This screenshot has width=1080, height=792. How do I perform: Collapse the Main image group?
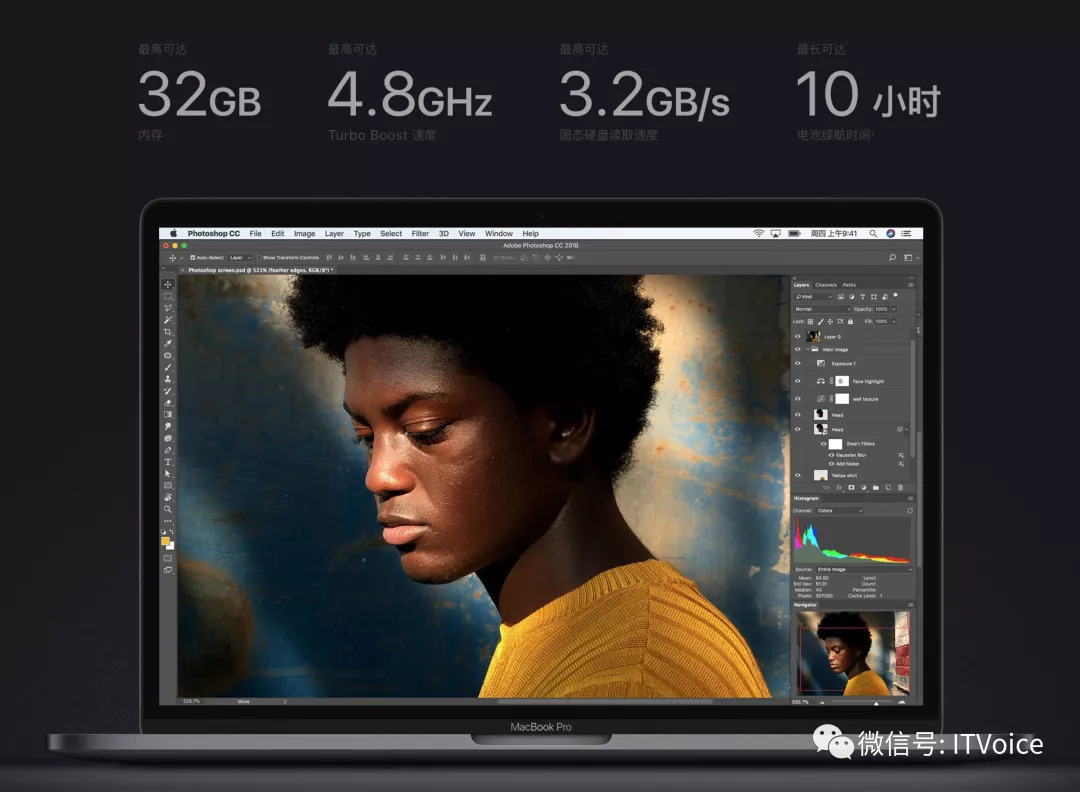[x=807, y=350]
